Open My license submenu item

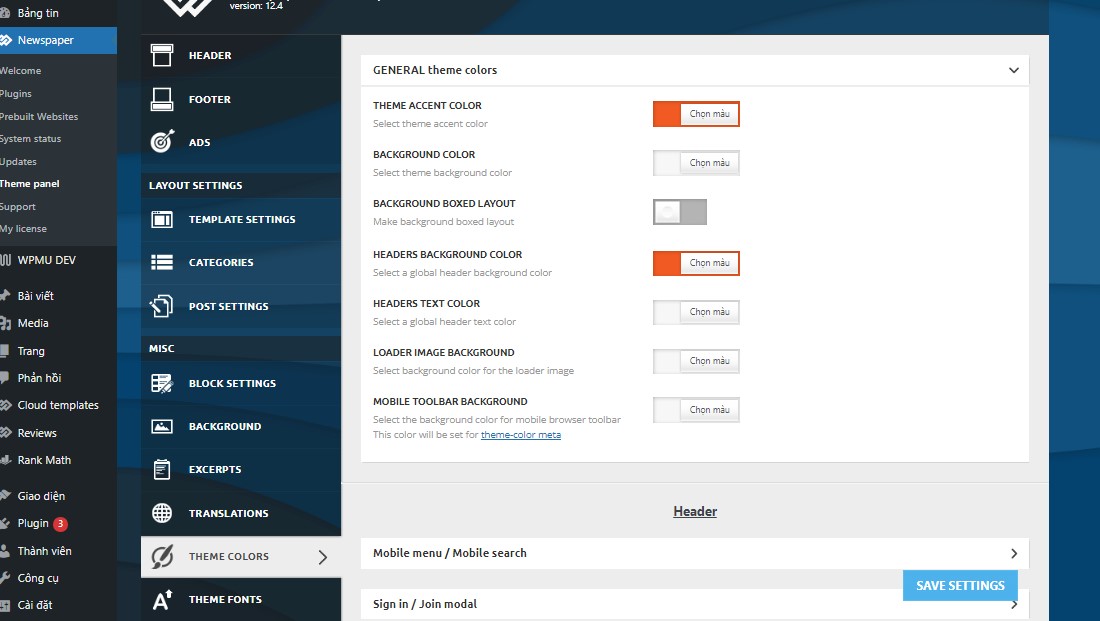point(23,229)
